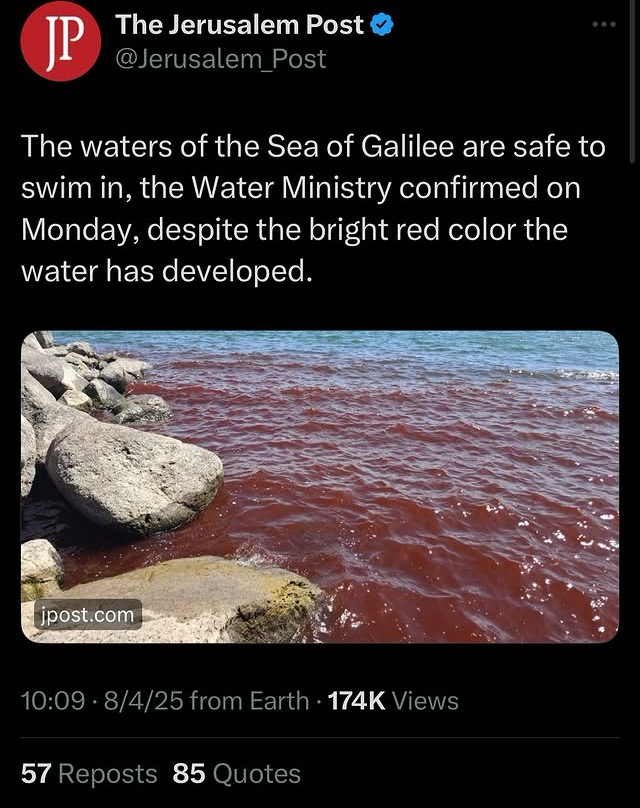
Task: Click the scrollbar thumb at right edge
Action: (x=632, y=82)
